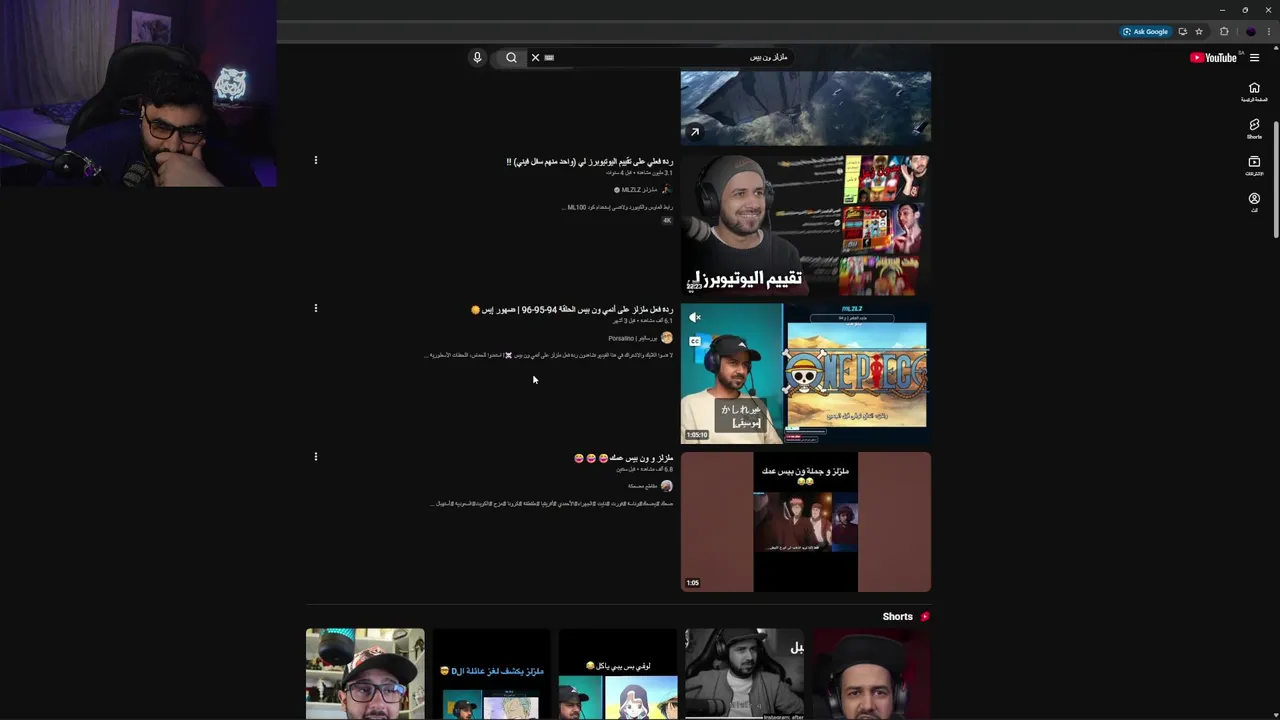Open Subscriptions from the YouTube sidebar
This screenshot has width=1280, height=720.
(x=1254, y=166)
